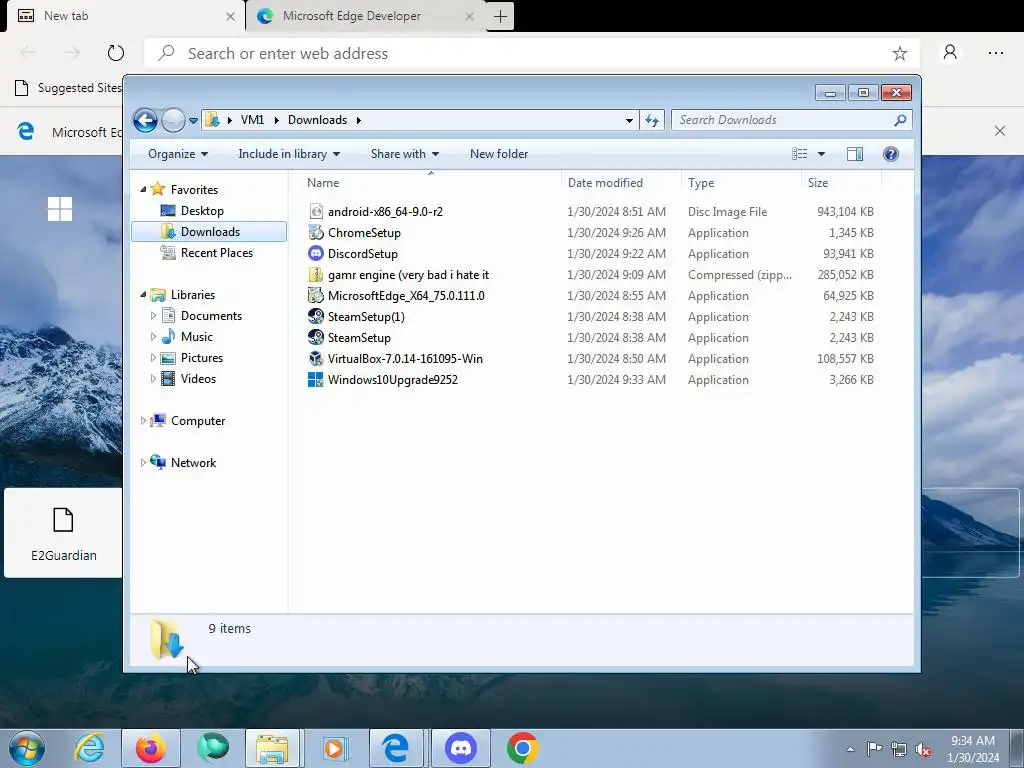Open Firefox from the taskbar
This screenshot has width=1024, height=768.
[x=151, y=748]
